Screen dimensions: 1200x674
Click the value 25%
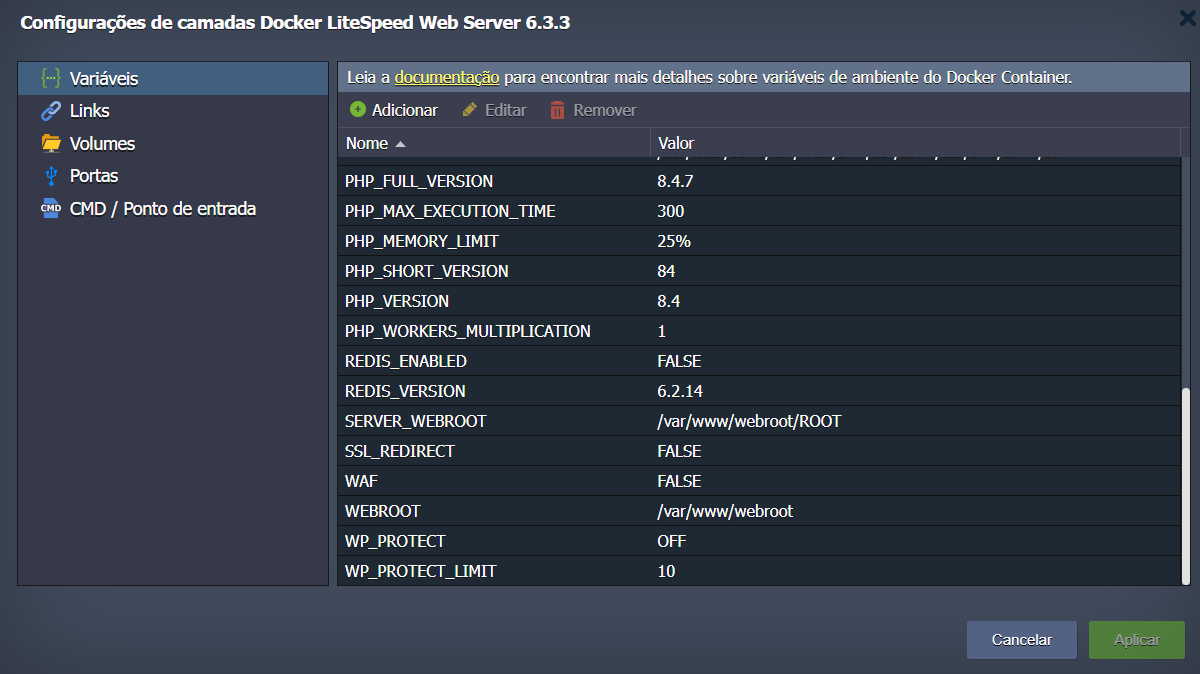pos(674,241)
